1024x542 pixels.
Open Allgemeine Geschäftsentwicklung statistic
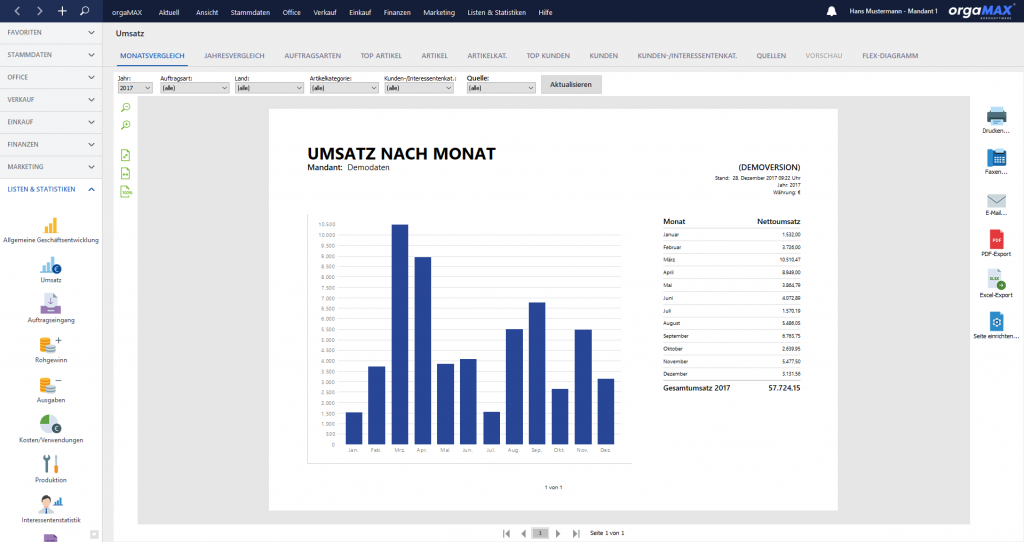[51, 231]
